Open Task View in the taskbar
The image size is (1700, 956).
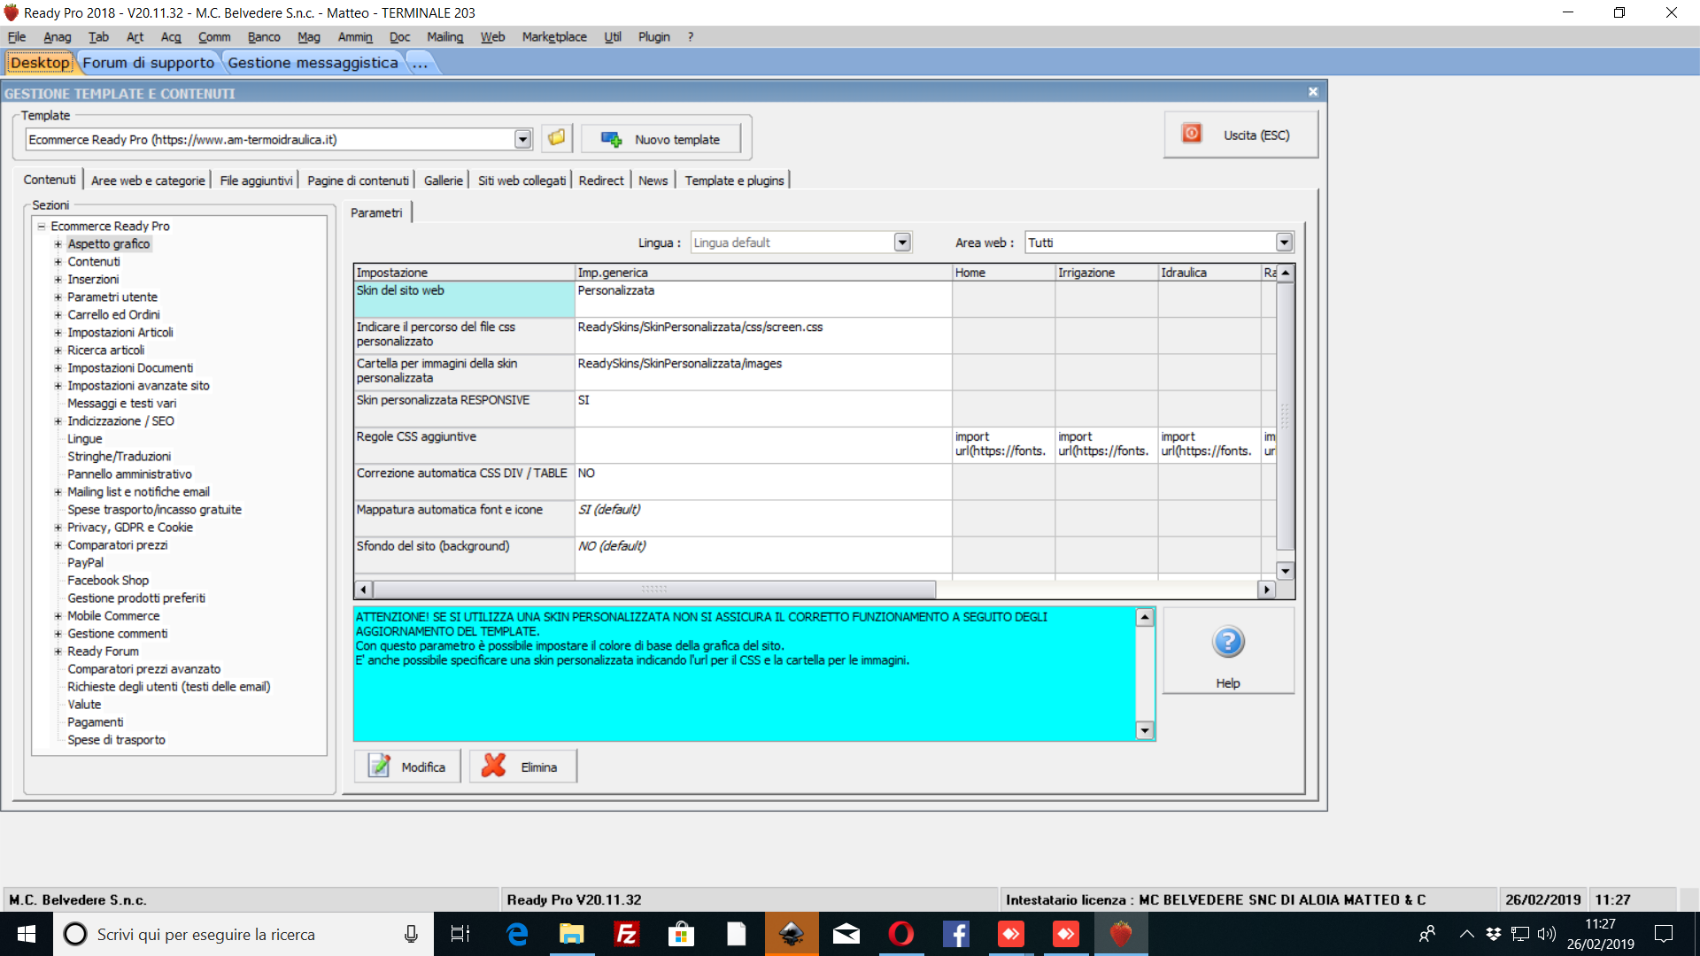coord(460,934)
